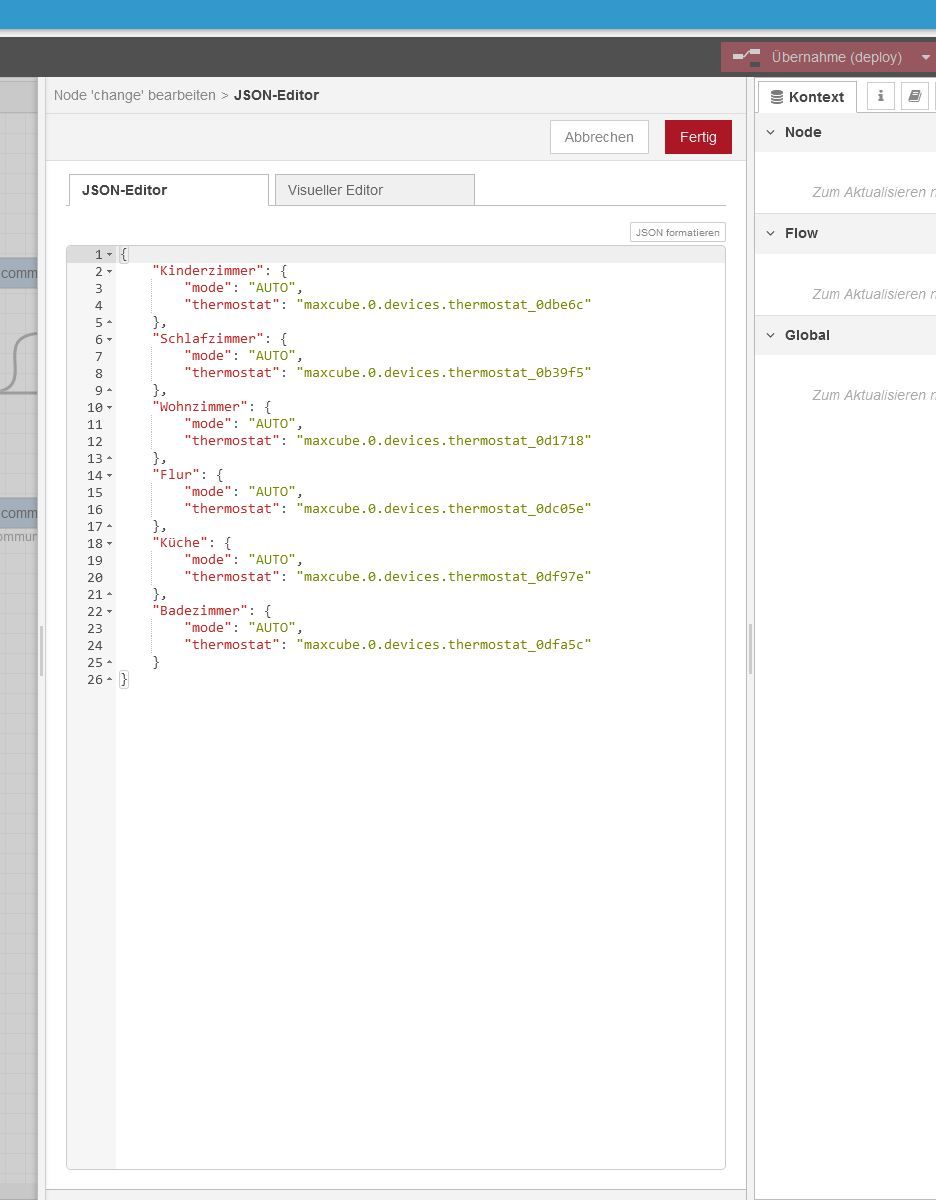Click the JSON formatieren button

point(677,232)
